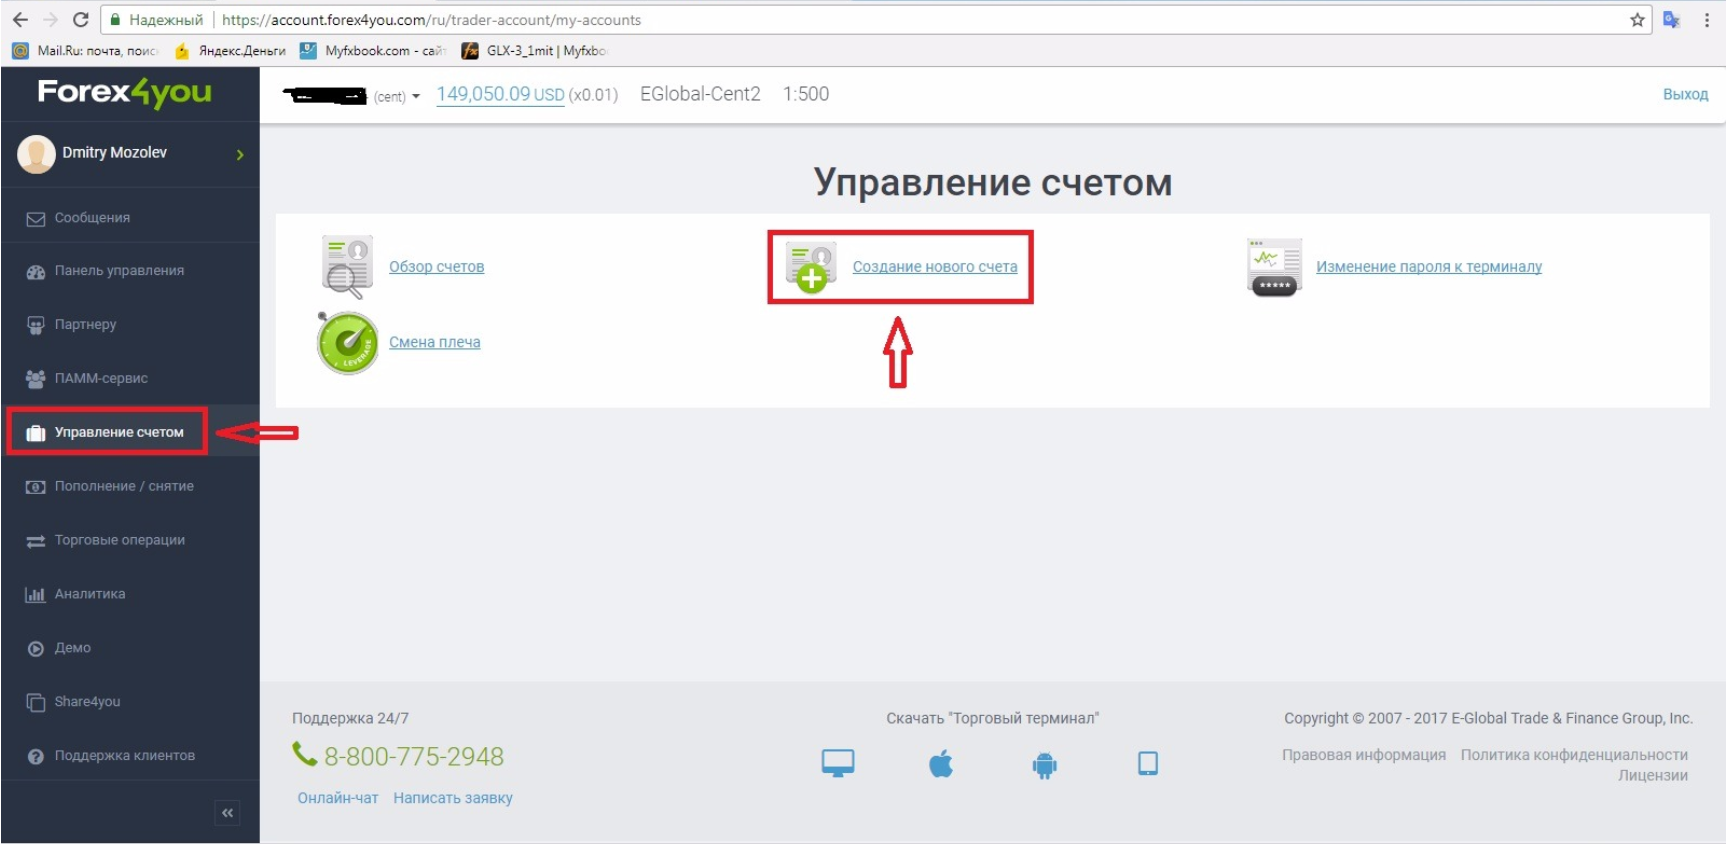Click the Dmitry Mozolev avatar picture
Image resolution: width=1726 pixels, height=844 pixels.
coord(36,154)
